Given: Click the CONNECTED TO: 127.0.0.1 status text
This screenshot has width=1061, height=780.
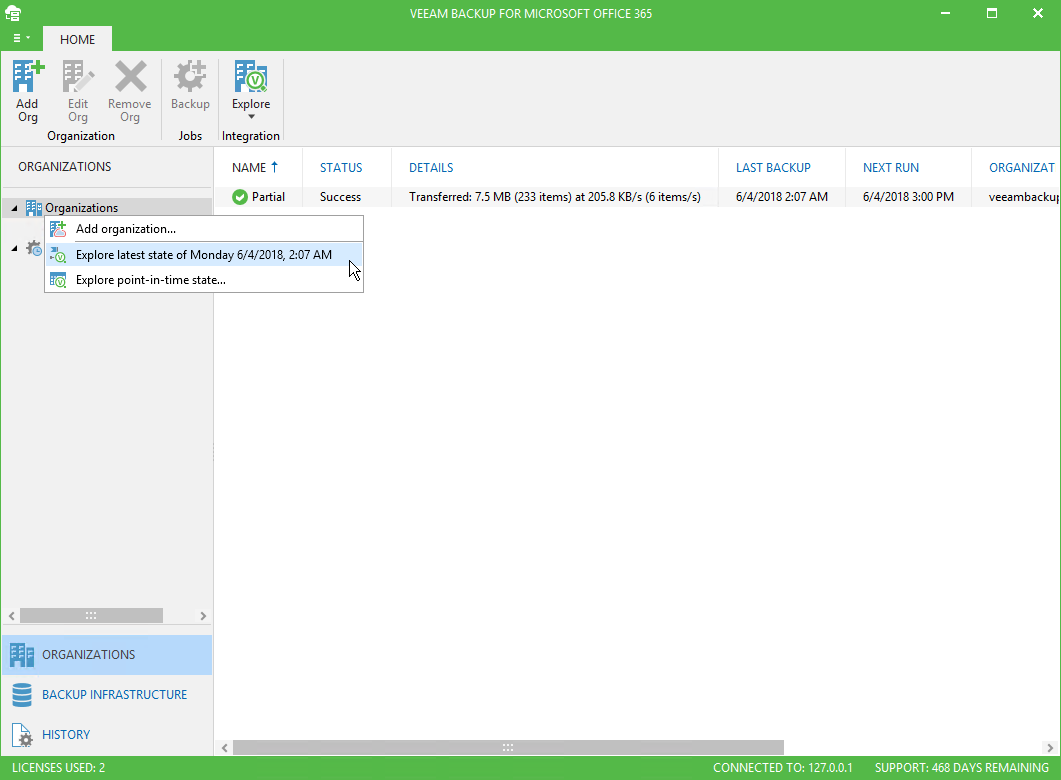Looking at the screenshot, I should [783, 768].
